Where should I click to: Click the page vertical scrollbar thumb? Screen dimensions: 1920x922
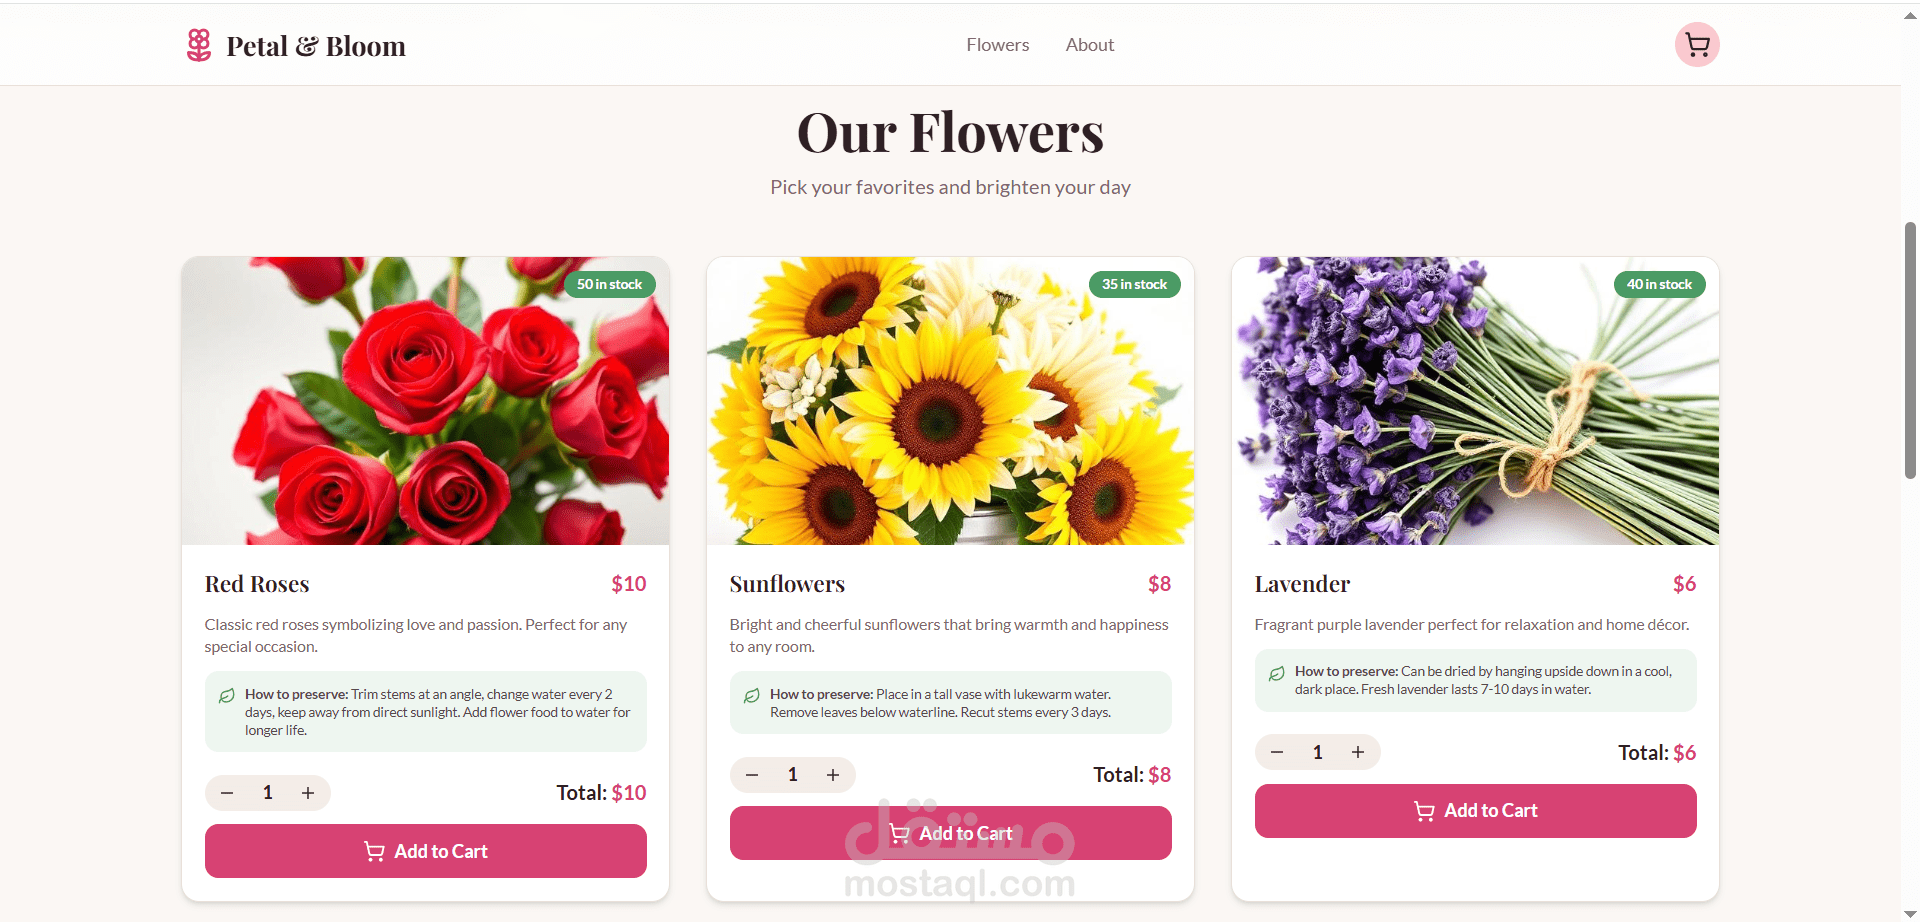point(1910,350)
